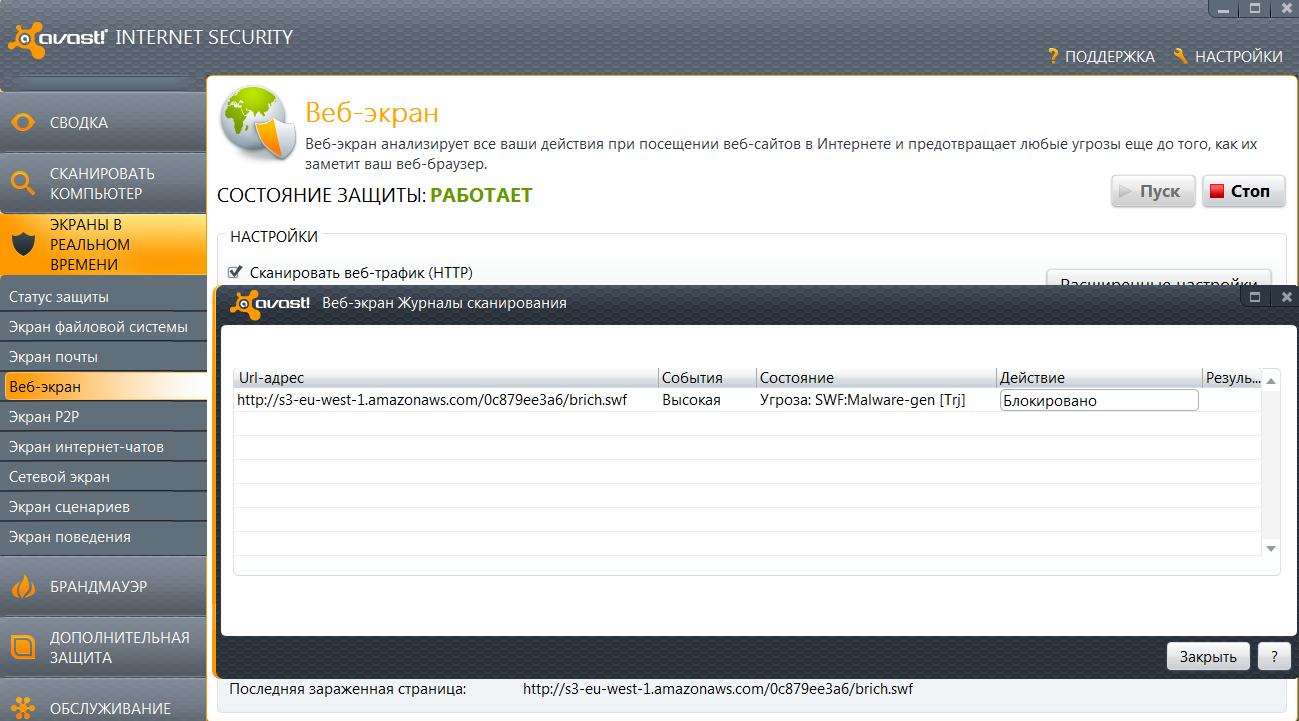
Task: Open Настройки via wrench icon
Action: [x=1180, y=57]
